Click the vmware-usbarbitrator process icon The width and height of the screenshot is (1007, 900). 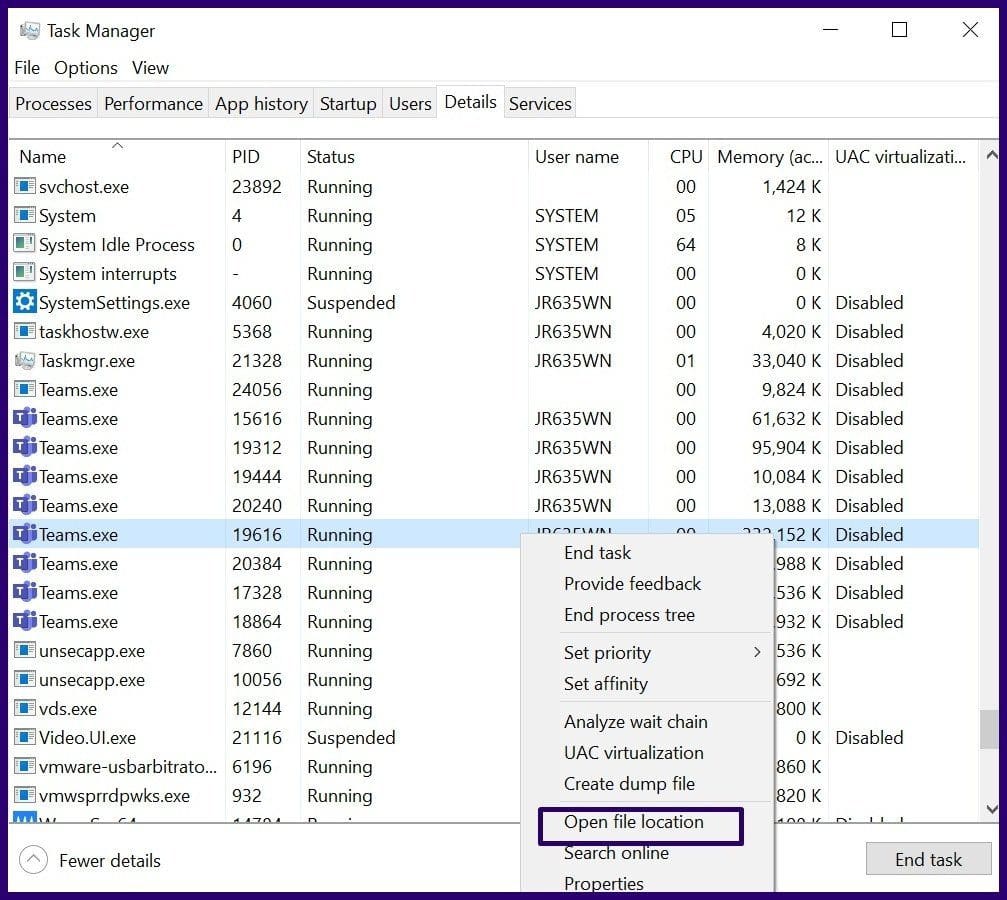24,766
